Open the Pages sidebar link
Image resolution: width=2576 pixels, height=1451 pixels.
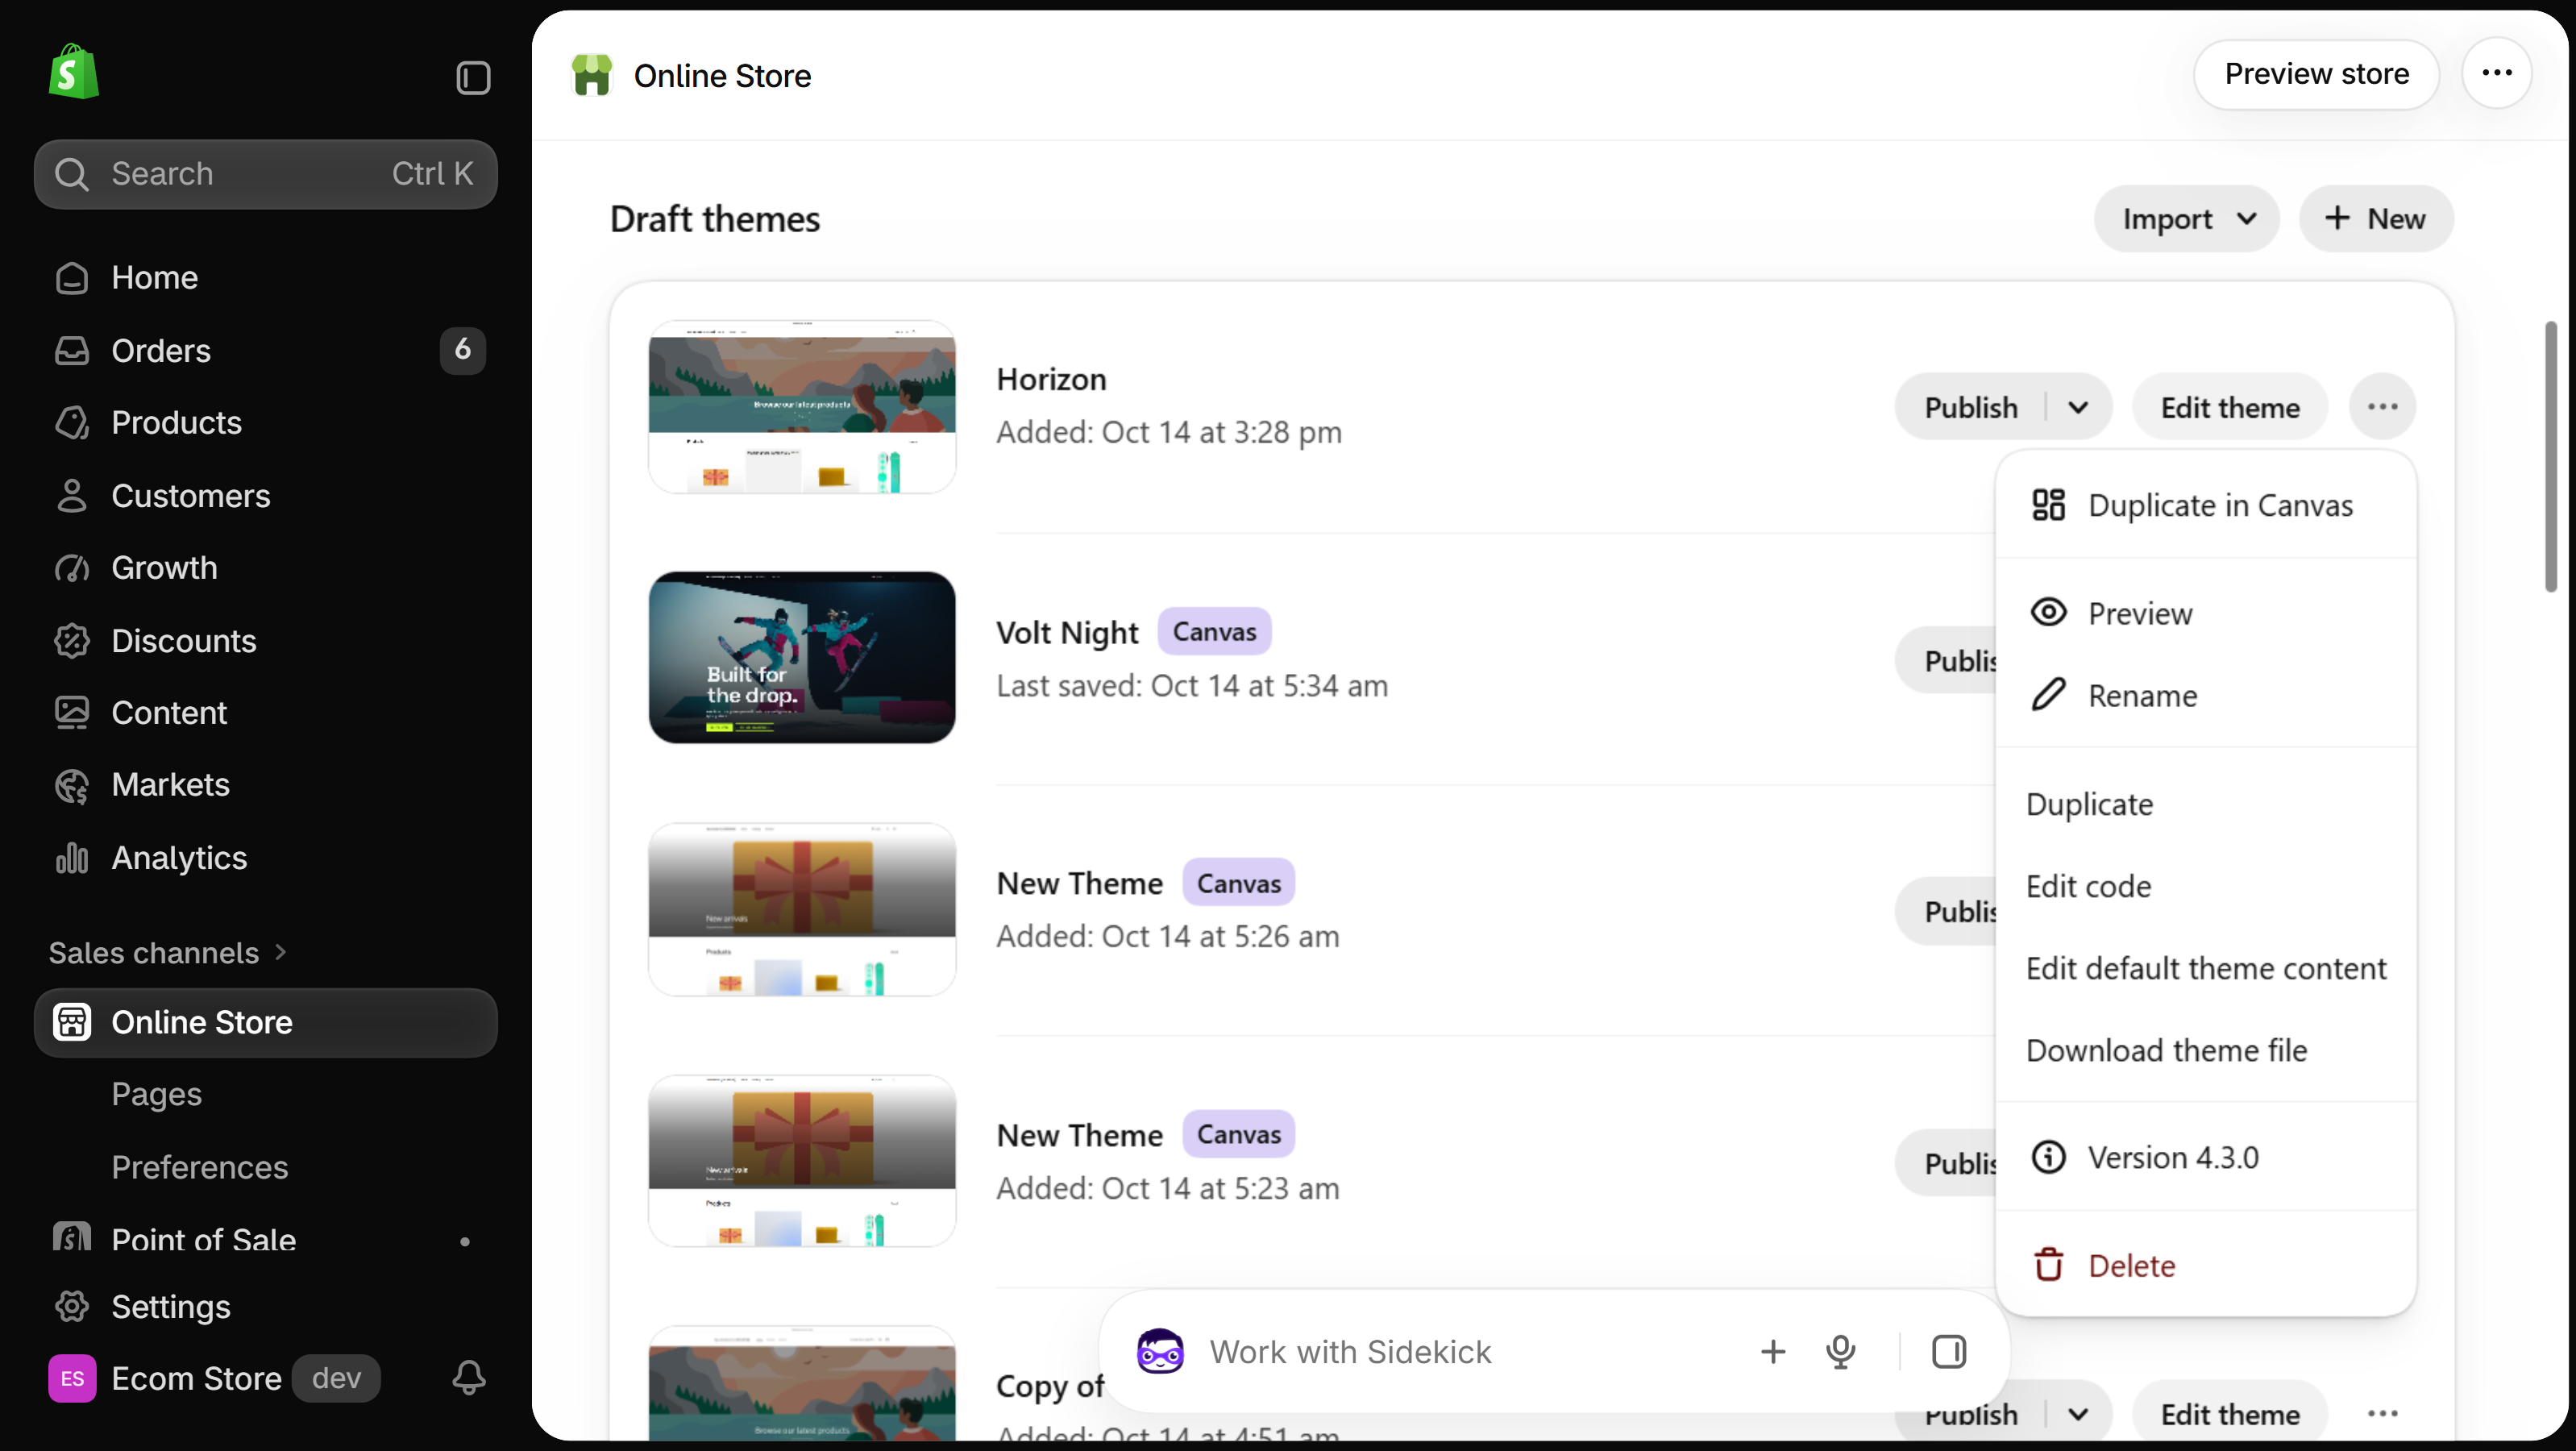pos(157,1094)
